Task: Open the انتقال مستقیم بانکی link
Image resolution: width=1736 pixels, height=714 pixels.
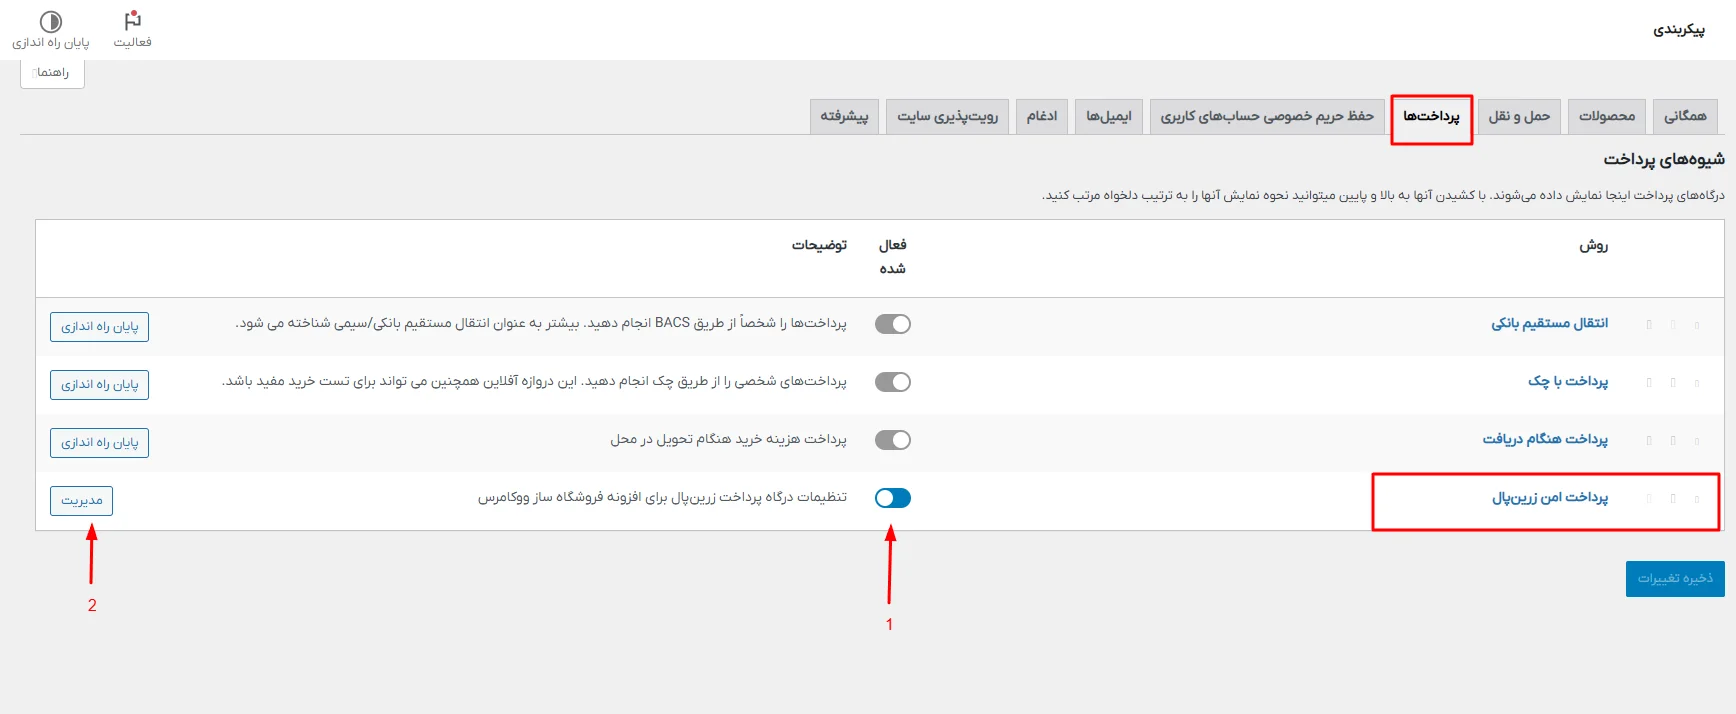Action: [x=1550, y=323]
